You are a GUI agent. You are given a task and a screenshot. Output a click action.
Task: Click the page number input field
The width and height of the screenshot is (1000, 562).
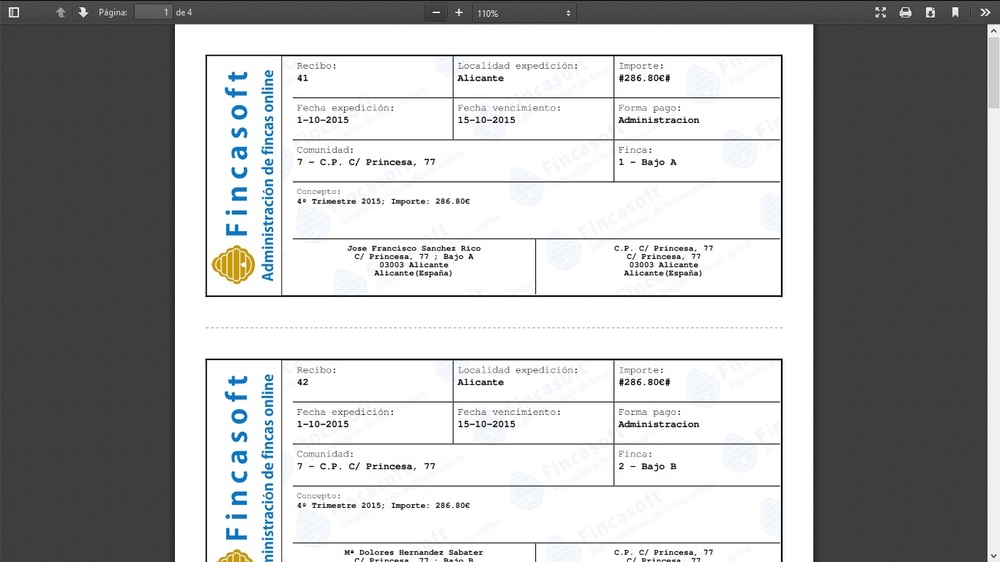[x=153, y=12]
